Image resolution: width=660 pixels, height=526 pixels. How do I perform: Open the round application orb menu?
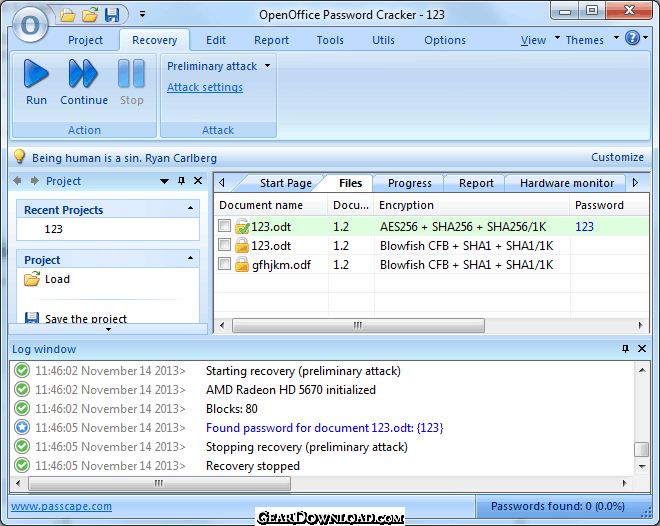click(x=29, y=24)
